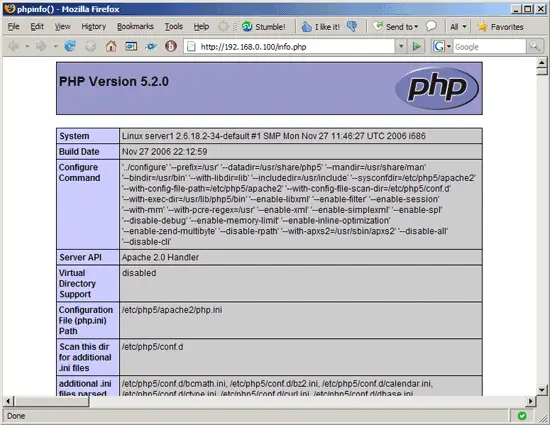The width and height of the screenshot is (550, 425).
Task: Open the Tools menu
Action: (174, 27)
